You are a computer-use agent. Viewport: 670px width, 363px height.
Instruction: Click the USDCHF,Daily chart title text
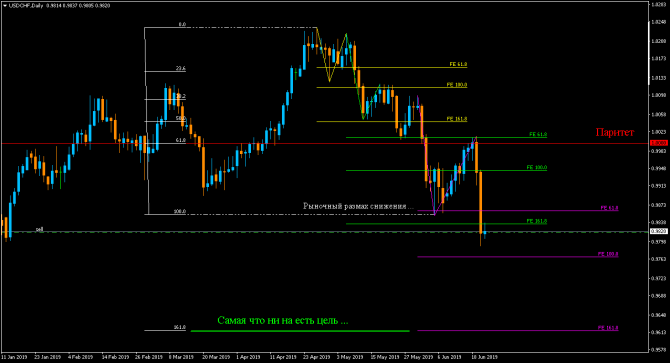(x=26, y=6)
